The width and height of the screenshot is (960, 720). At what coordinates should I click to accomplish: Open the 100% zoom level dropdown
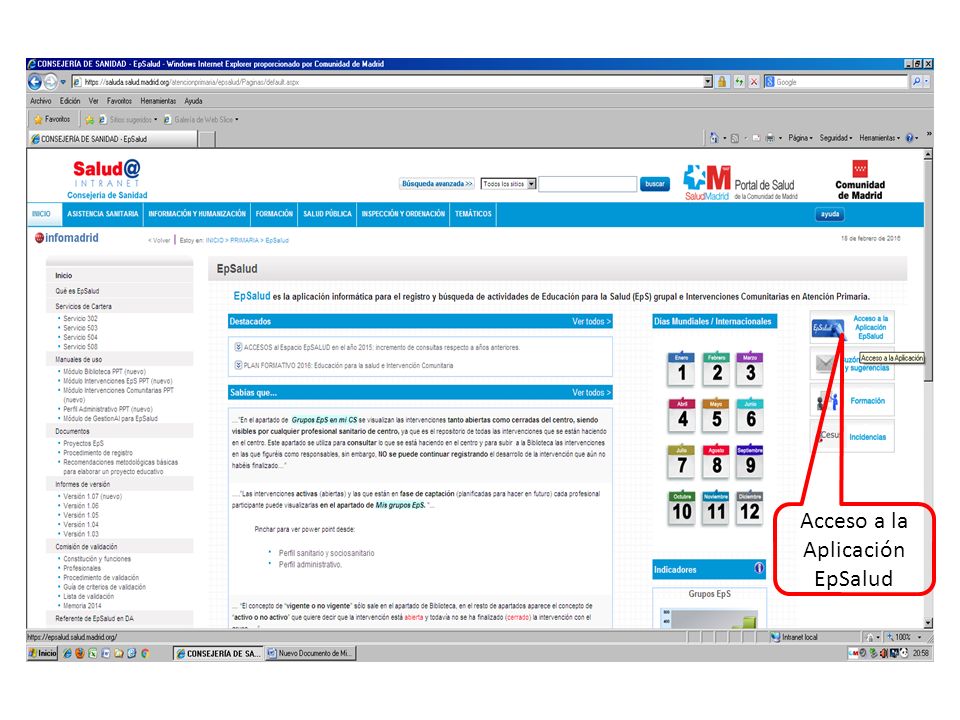[x=920, y=637]
